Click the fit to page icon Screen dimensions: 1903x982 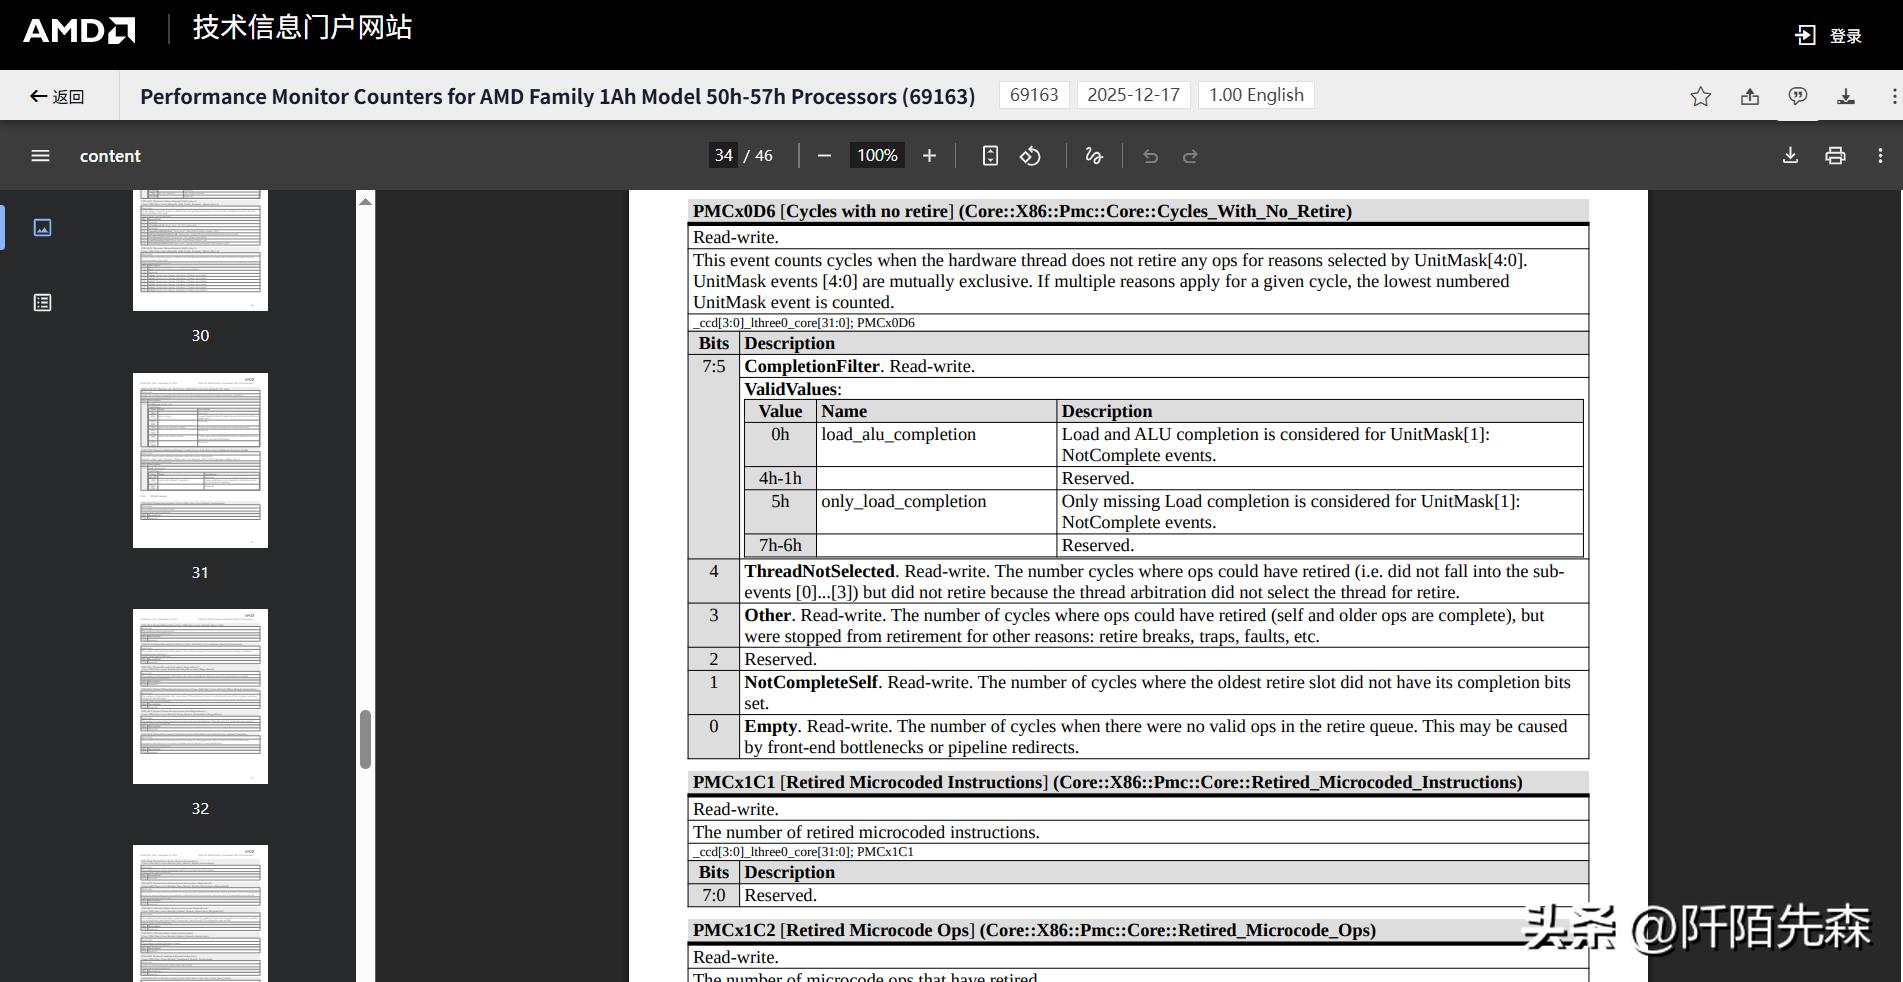989,156
